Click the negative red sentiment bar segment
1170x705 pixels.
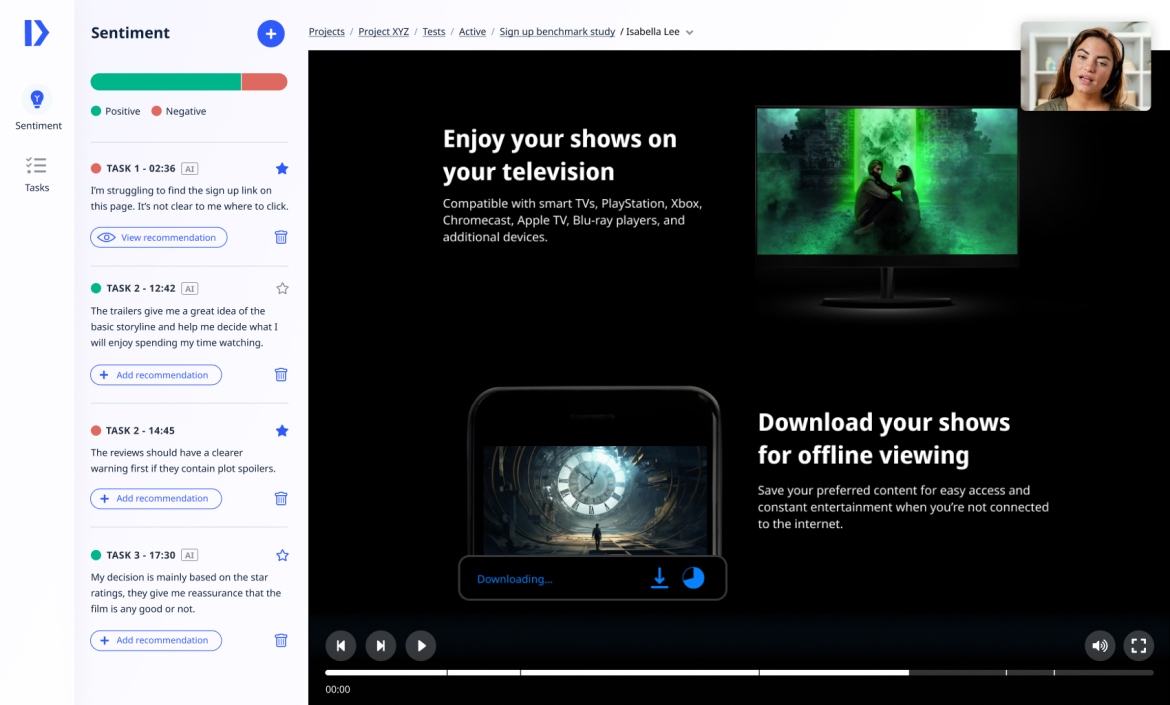(x=265, y=81)
